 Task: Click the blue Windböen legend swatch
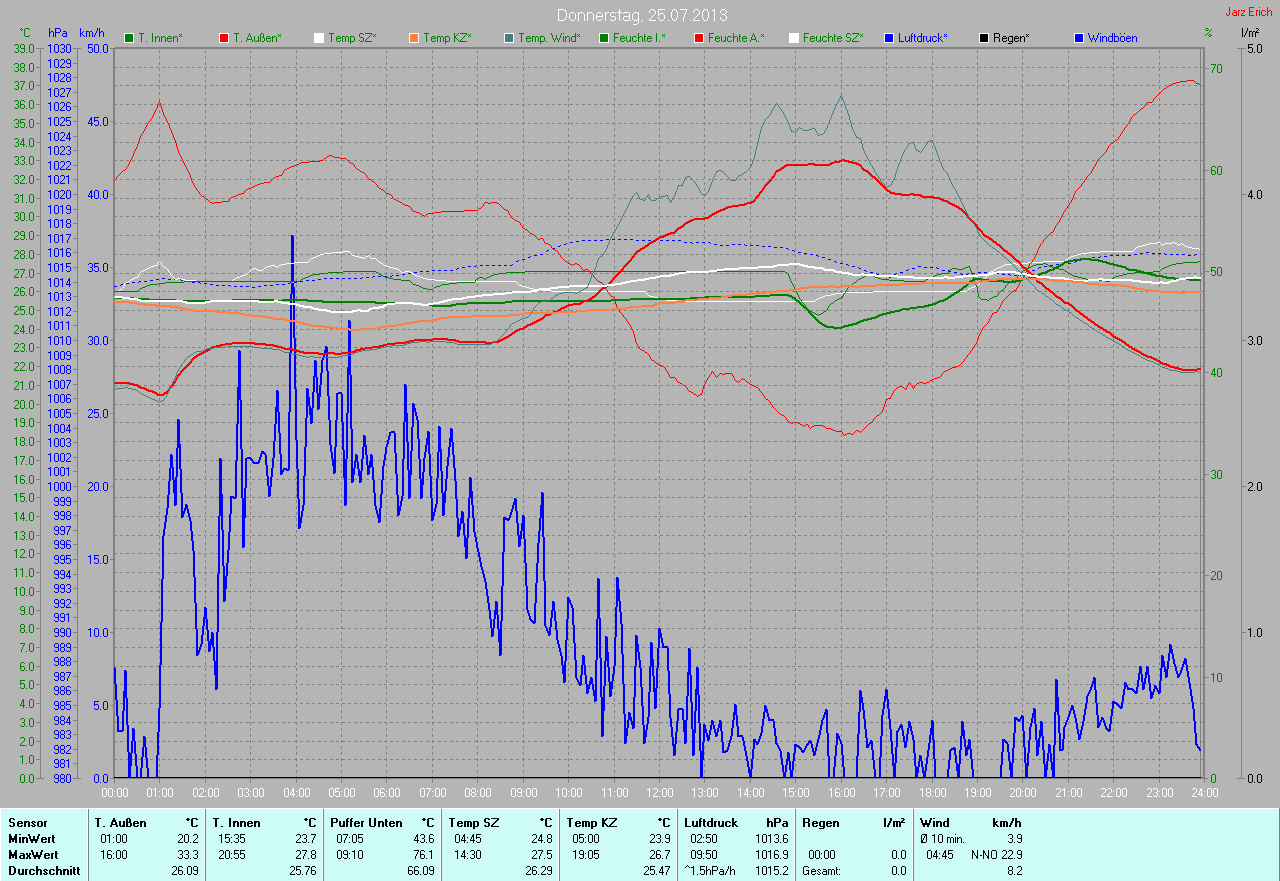click(x=1079, y=38)
